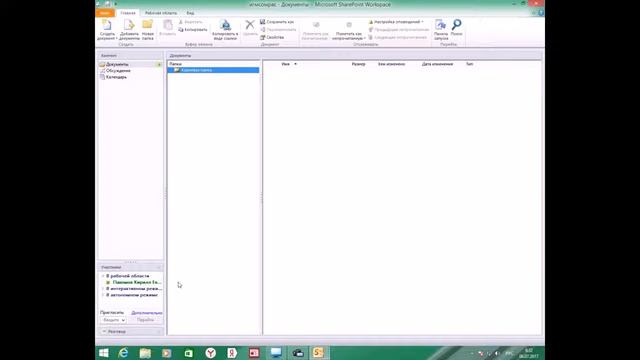Open the PowerPoint taskbar icon
Image resolution: width=640 pixels, height=360 pixels.
[x=254, y=353]
